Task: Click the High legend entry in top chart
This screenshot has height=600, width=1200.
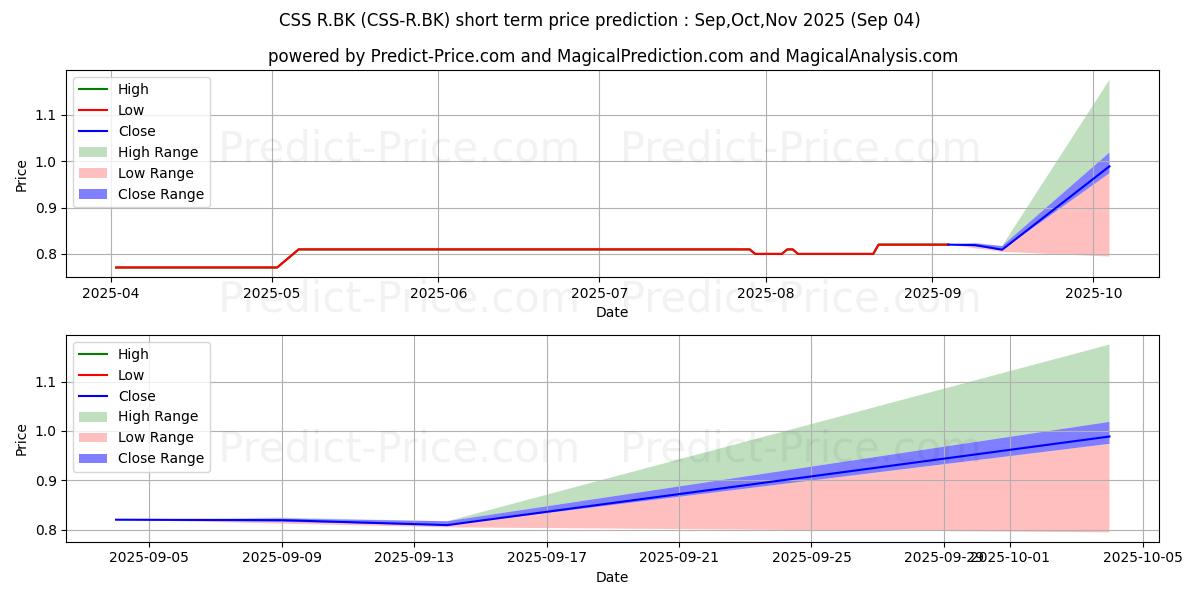Action: click(132, 89)
